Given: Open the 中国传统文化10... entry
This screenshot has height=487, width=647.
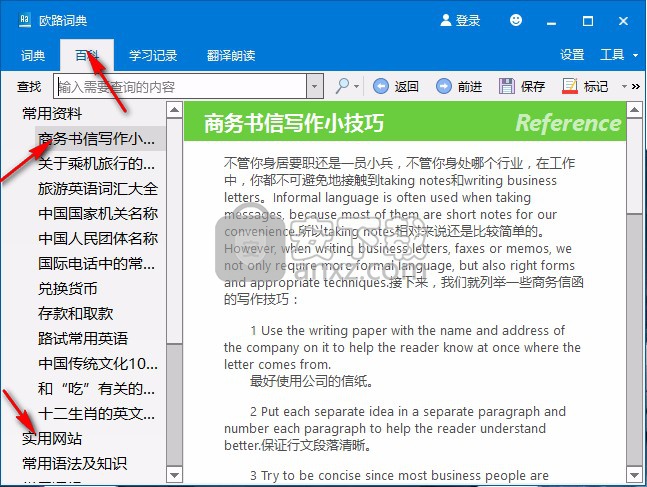Looking at the screenshot, I should [x=98, y=364].
